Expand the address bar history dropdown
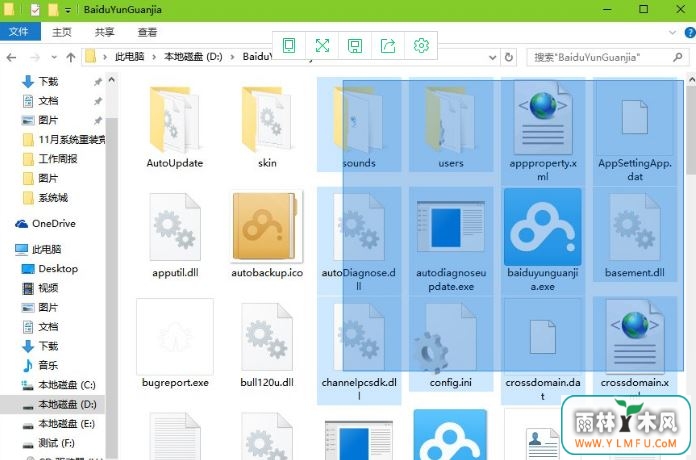 pos(492,57)
